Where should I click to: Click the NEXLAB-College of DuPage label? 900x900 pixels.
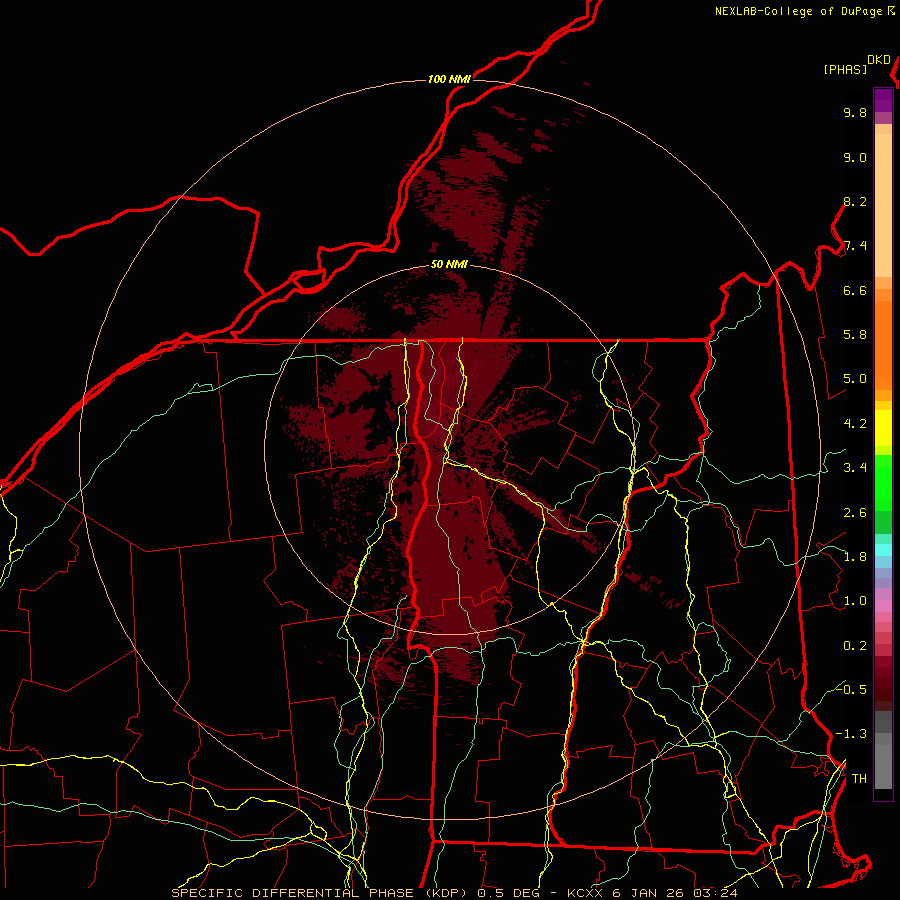801,11
